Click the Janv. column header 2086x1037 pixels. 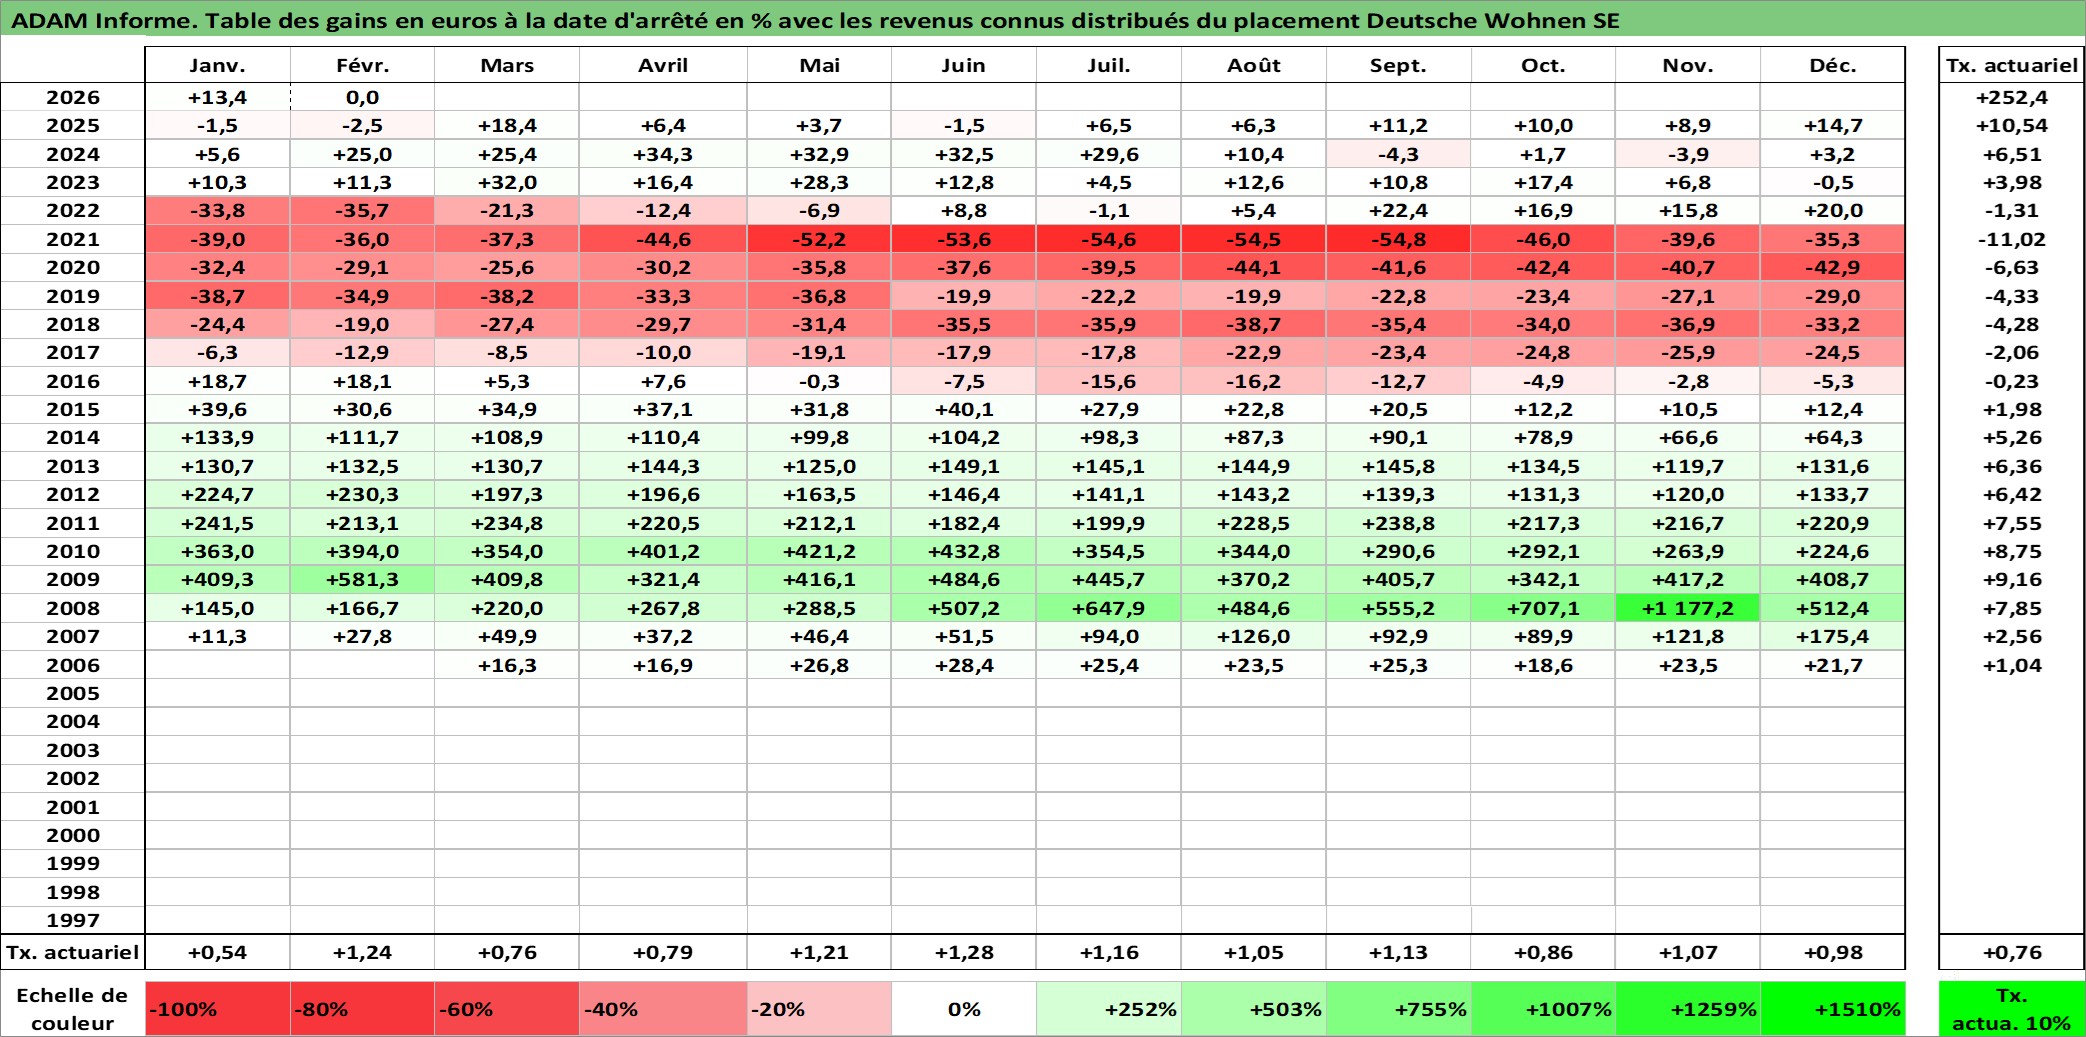[x=217, y=65]
